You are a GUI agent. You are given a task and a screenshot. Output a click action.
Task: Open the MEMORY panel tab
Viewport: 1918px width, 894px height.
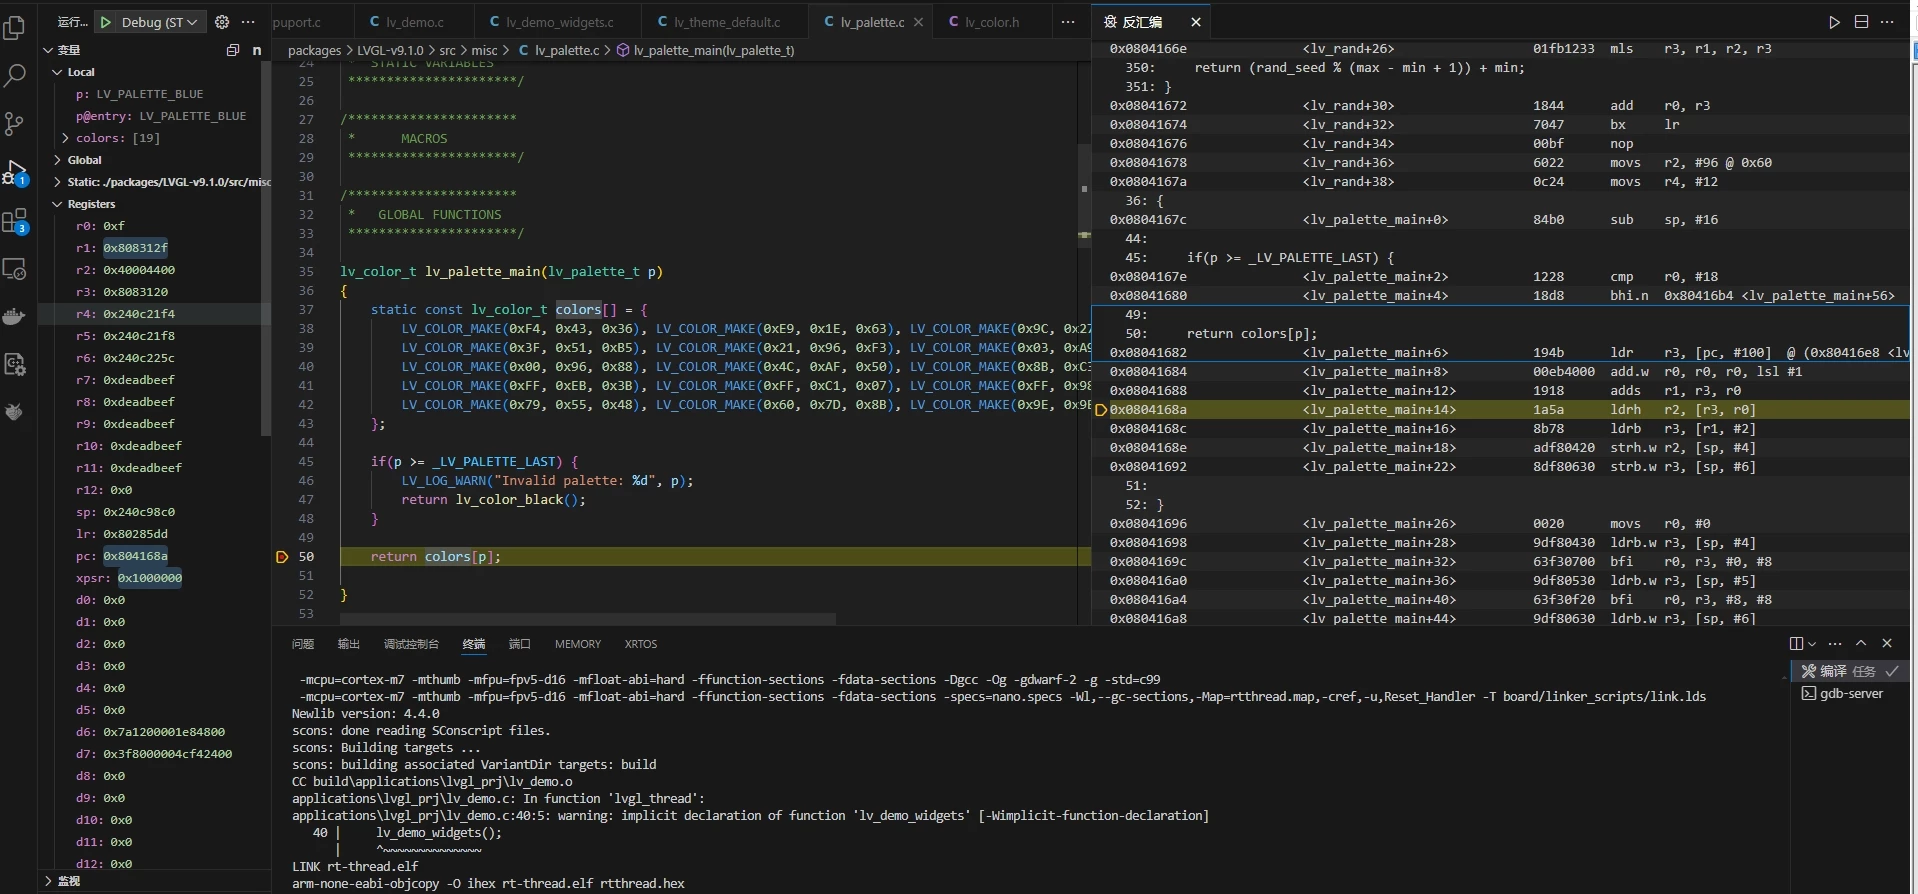[578, 644]
